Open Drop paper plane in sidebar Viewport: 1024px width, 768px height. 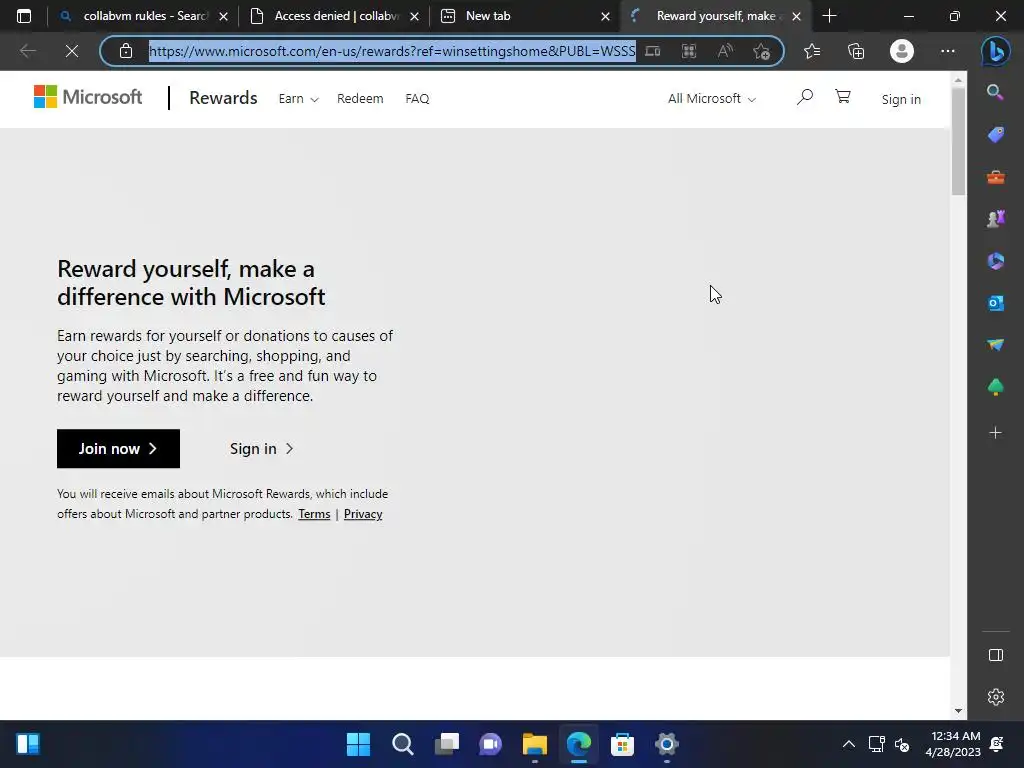pos(995,345)
